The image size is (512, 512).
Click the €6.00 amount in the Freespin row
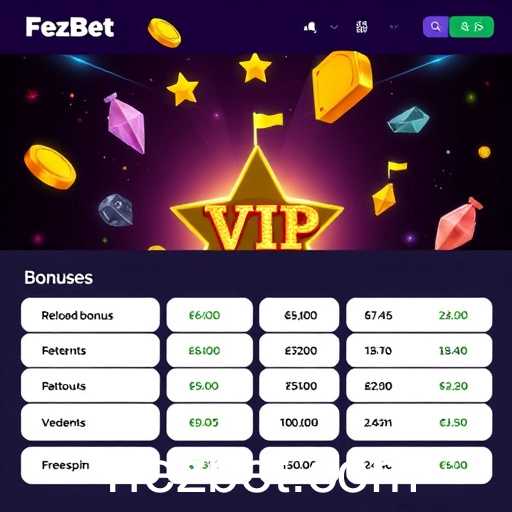(453, 465)
